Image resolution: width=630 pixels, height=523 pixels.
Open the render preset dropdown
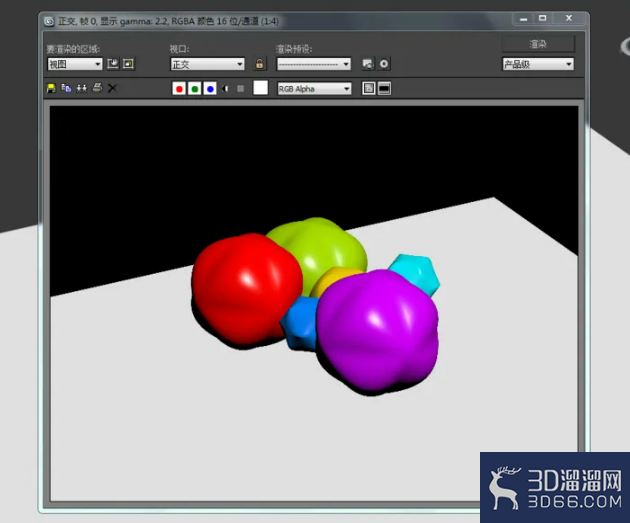(314, 64)
